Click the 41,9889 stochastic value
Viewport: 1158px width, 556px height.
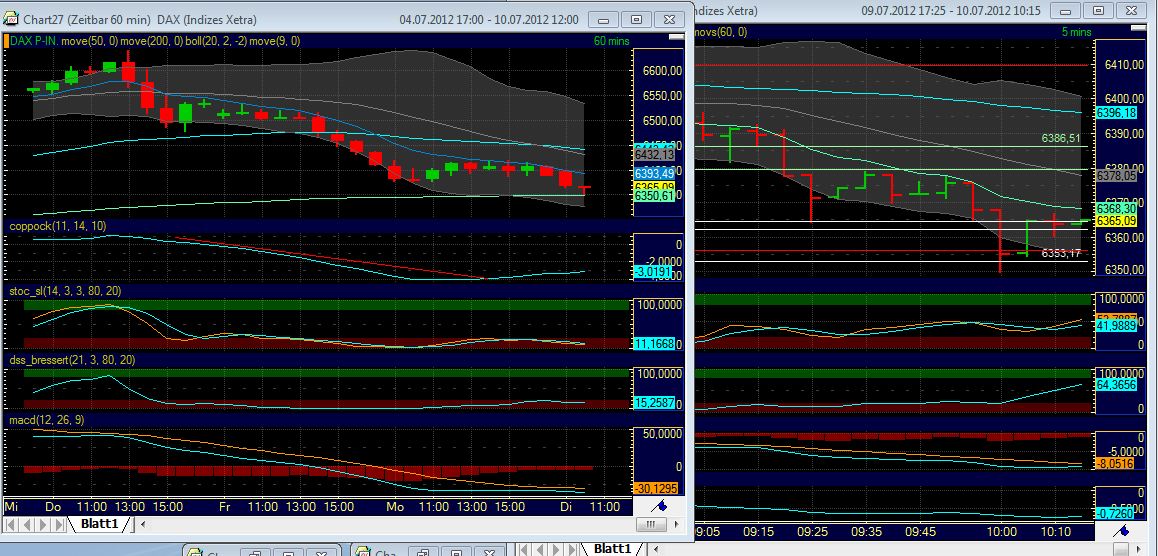tap(1116, 326)
